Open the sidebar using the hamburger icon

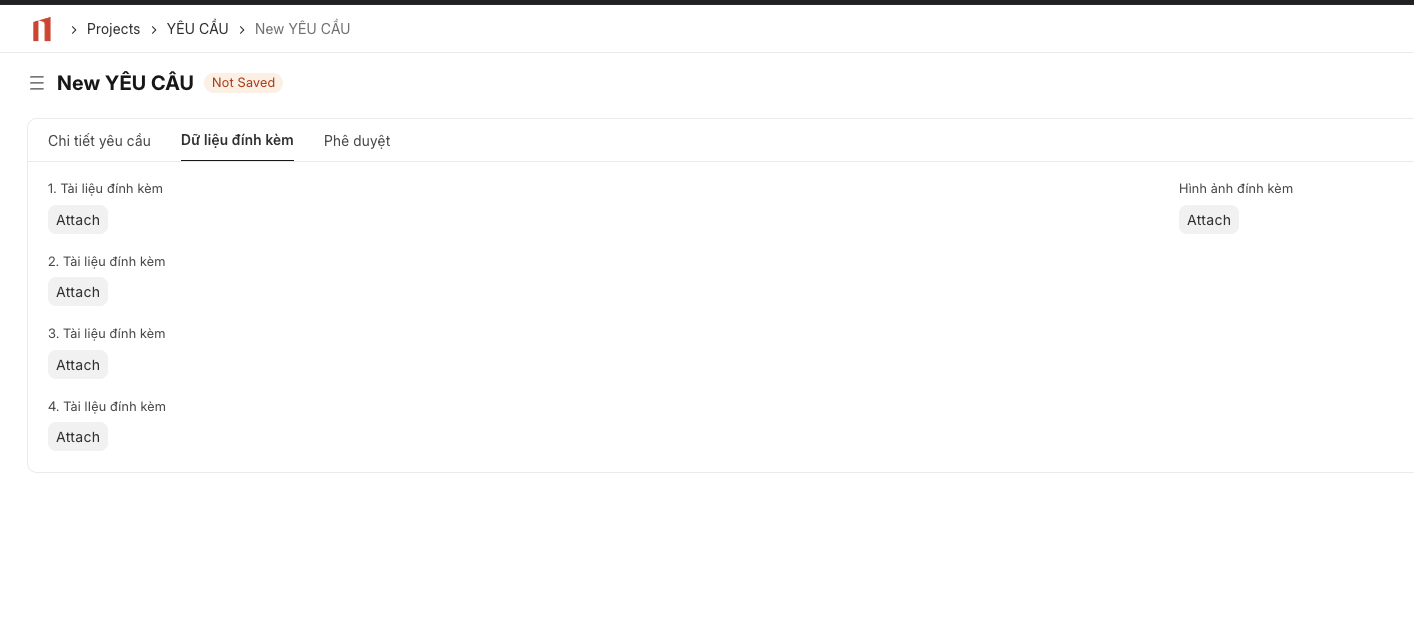[x=37, y=83]
